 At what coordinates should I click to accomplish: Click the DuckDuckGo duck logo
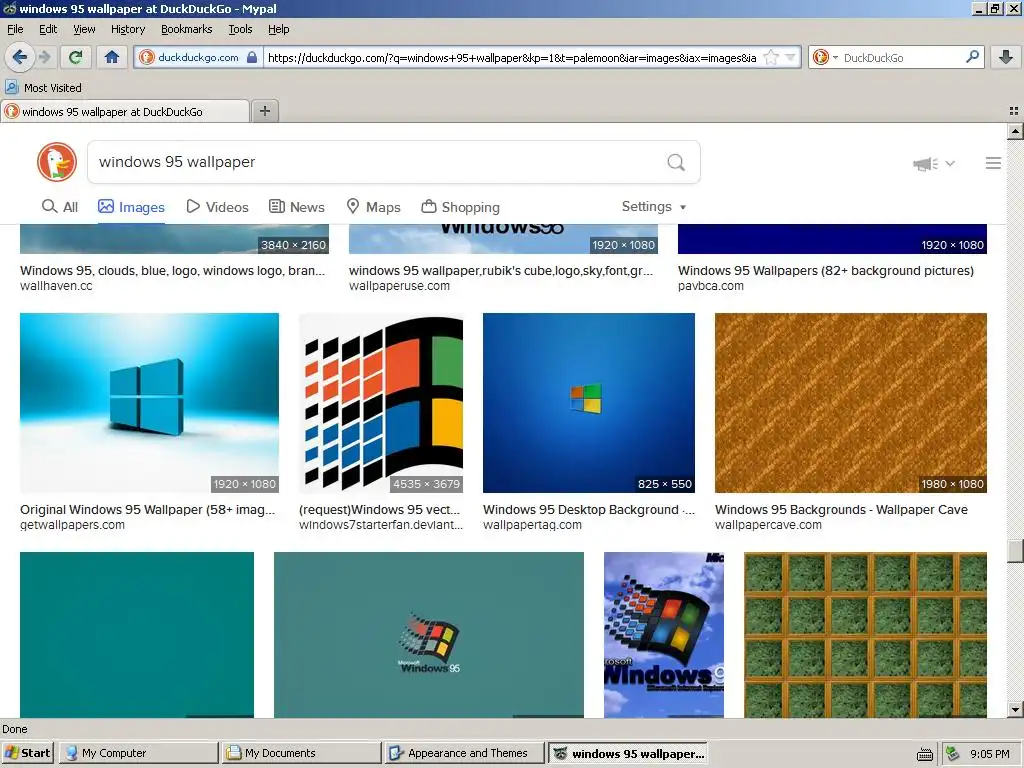point(57,162)
